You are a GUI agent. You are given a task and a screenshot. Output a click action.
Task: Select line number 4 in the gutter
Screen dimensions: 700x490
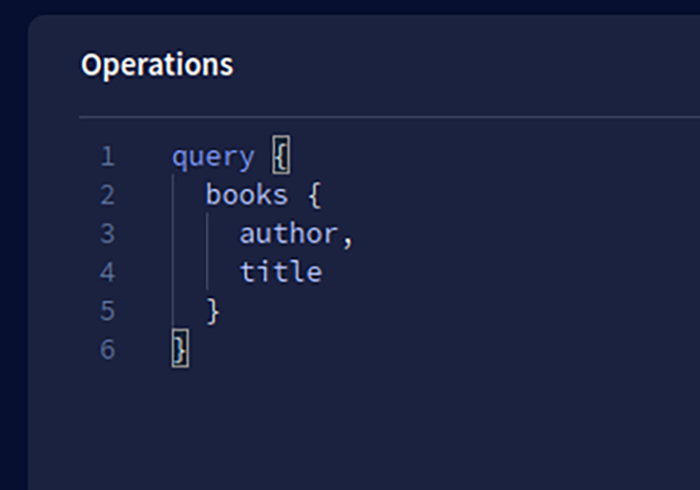108,272
